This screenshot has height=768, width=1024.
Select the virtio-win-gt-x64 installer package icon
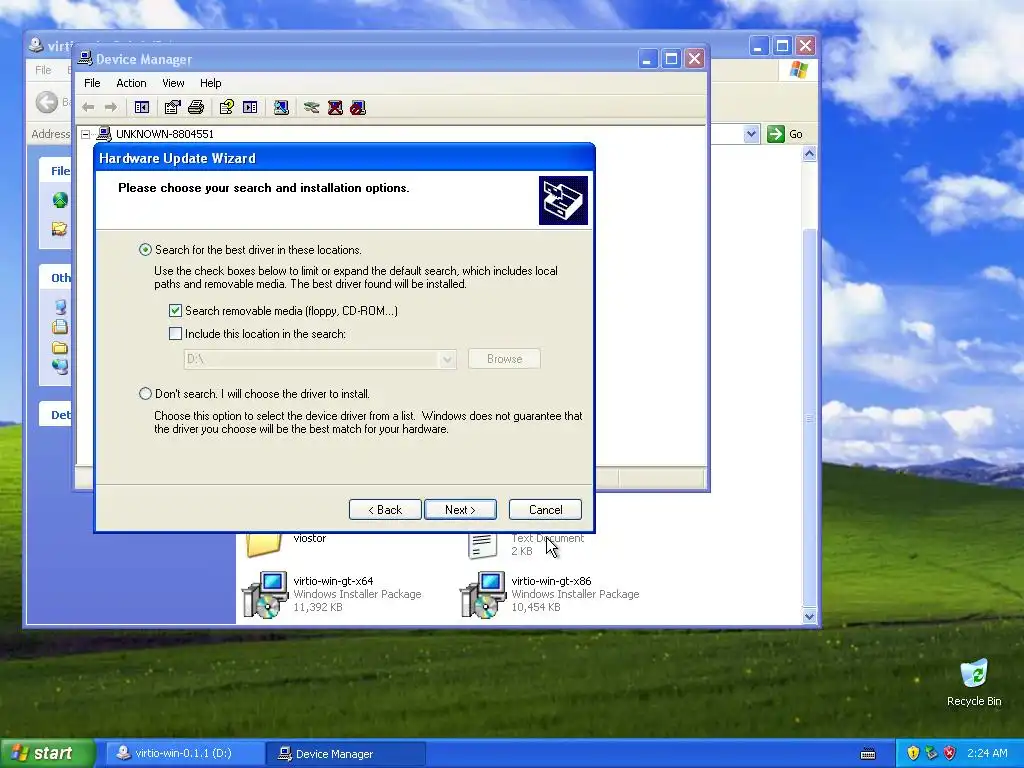[x=265, y=594]
